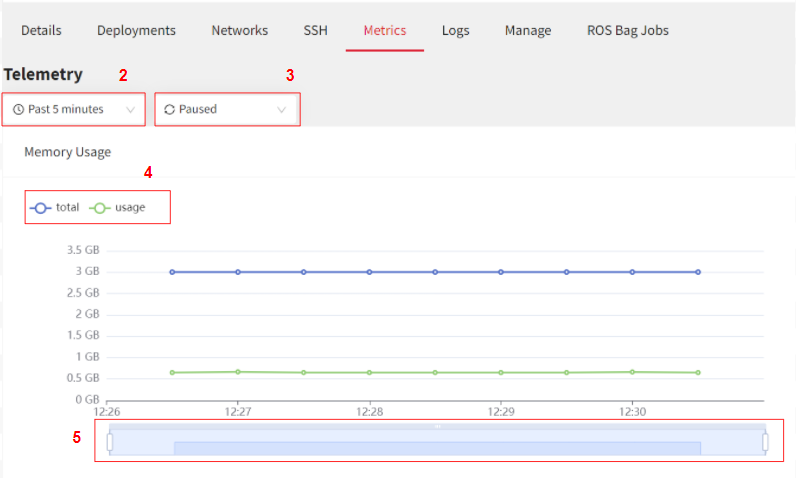Open the ROS Bag Jobs tab

click(628, 30)
